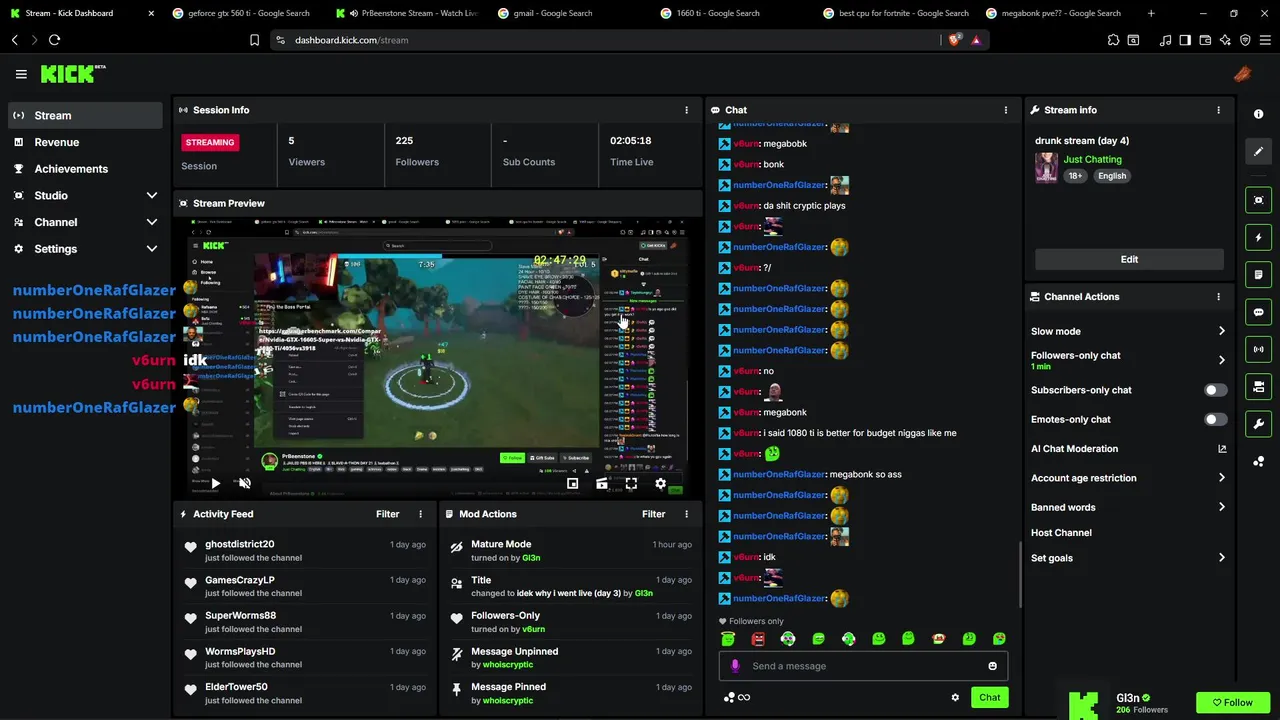Expand Studio section in sidebar
Image resolution: width=1280 pixels, height=720 pixels.
click(152, 196)
